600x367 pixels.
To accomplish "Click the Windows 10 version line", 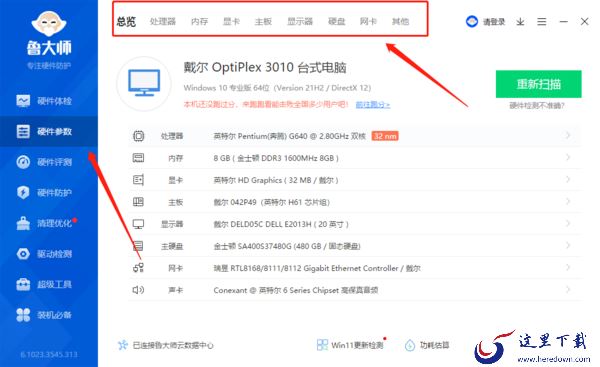I will pyautogui.click(x=277, y=88).
